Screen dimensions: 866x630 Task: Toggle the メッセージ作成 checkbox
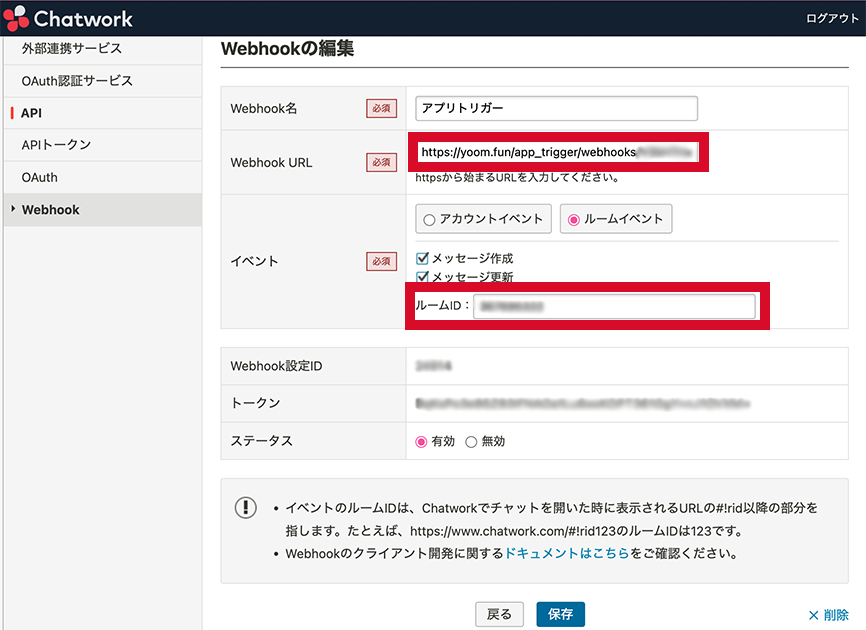[423, 258]
